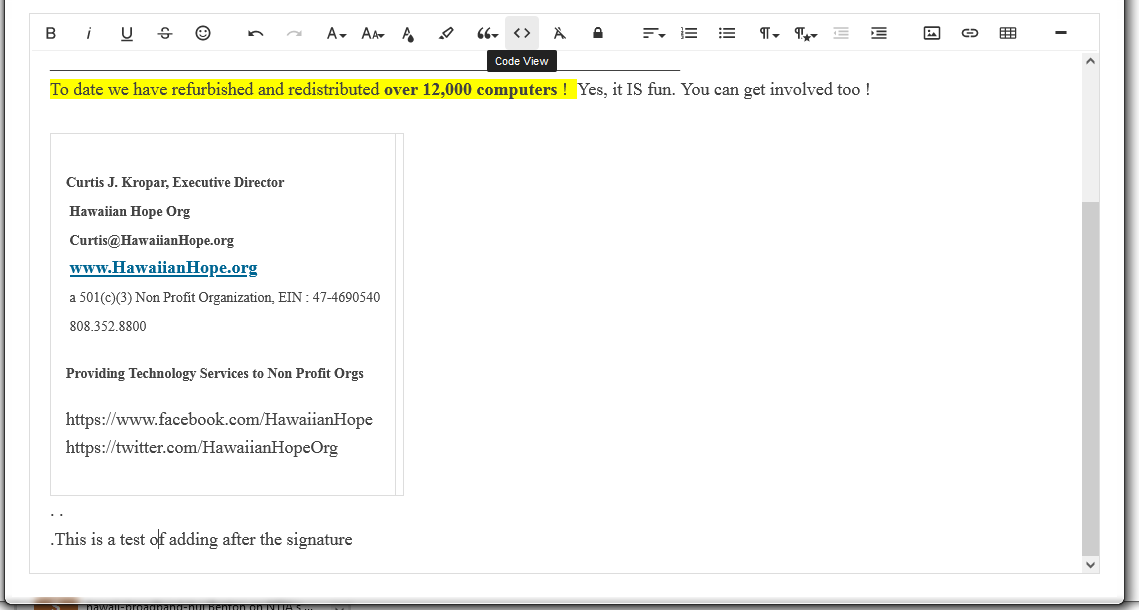Viewport: 1139px width, 610px height.
Task: Insert horizontal line
Action: (1061, 33)
